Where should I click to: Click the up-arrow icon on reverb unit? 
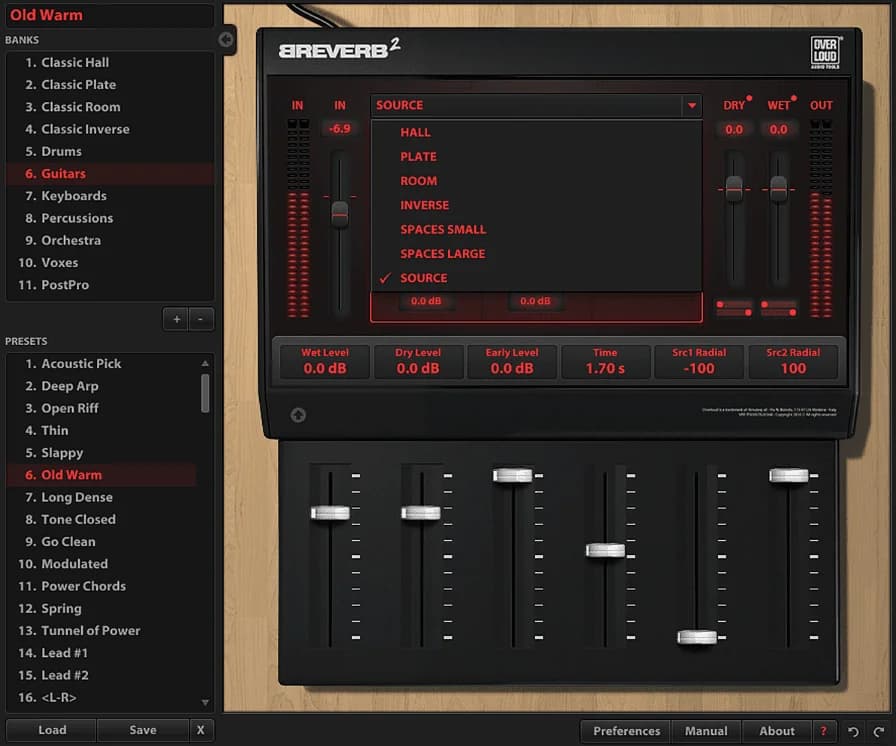(x=298, y=415)
